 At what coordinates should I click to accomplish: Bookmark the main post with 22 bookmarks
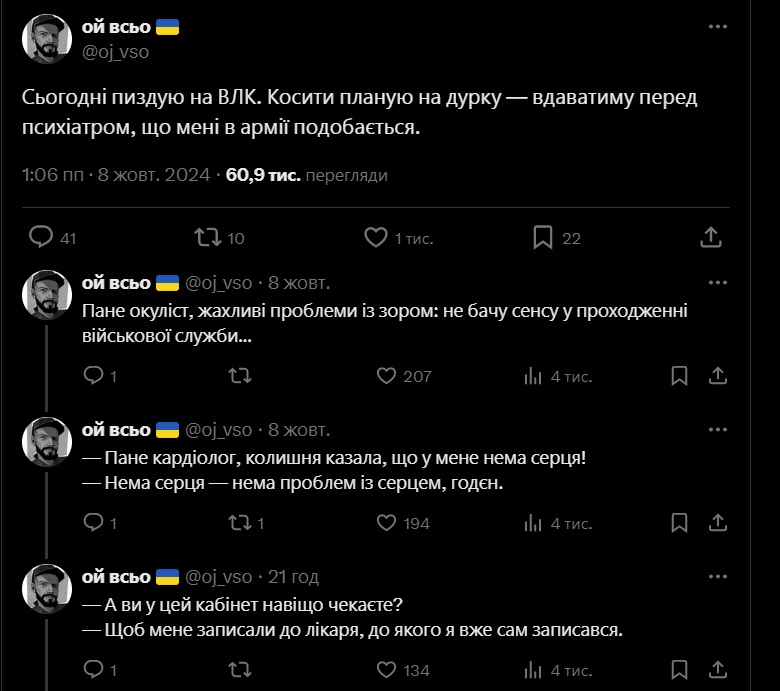tap(543, 238)
